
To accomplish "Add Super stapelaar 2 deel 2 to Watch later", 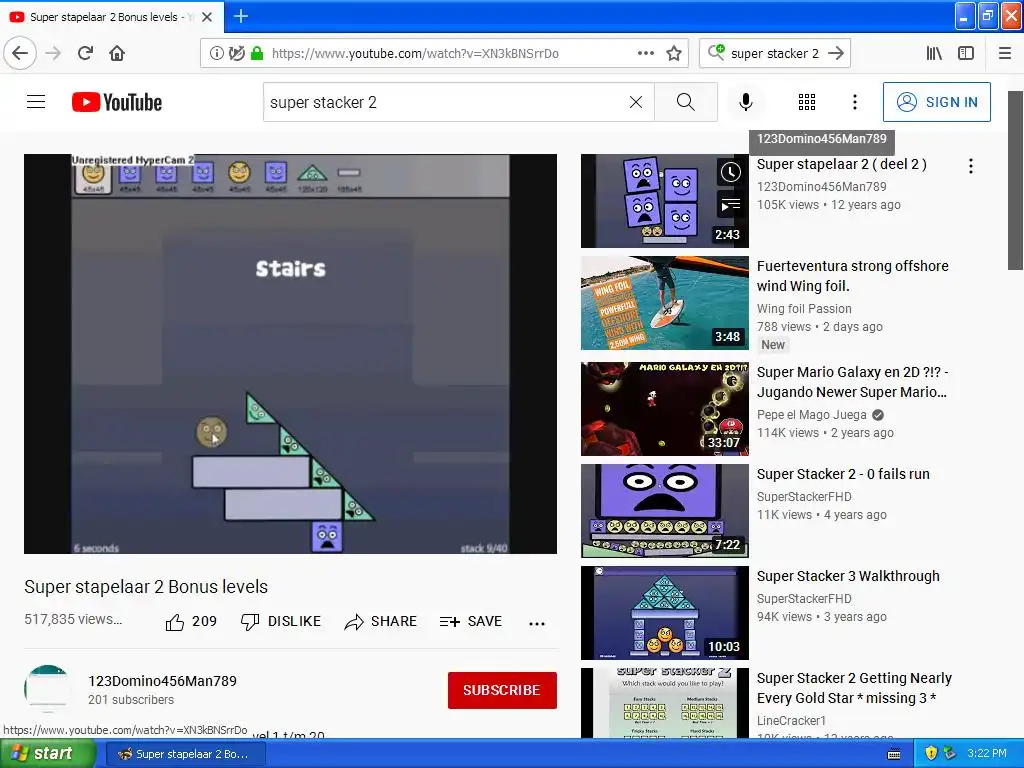I will (x=730, y=172).
